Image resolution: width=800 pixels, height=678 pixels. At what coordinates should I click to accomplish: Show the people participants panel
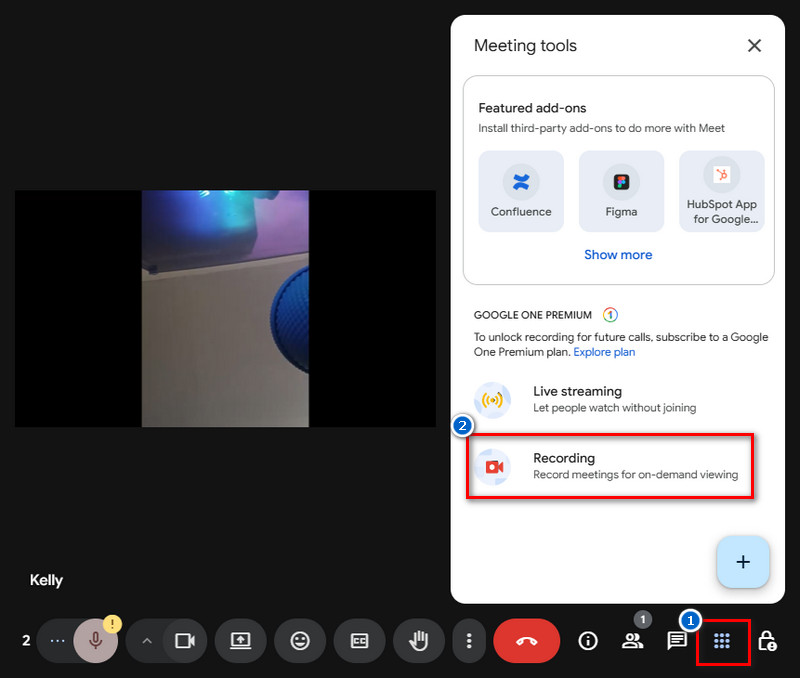(x=632, y=641)
